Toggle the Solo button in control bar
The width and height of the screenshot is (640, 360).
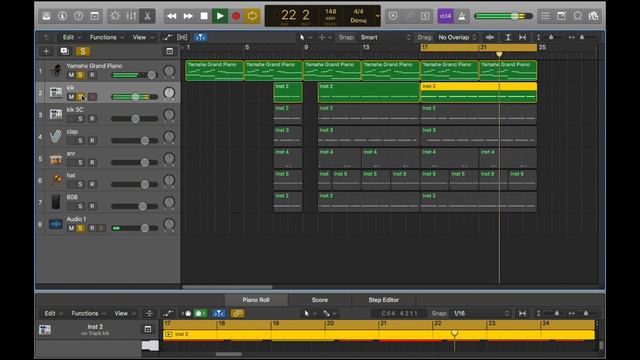coord(424,16)
